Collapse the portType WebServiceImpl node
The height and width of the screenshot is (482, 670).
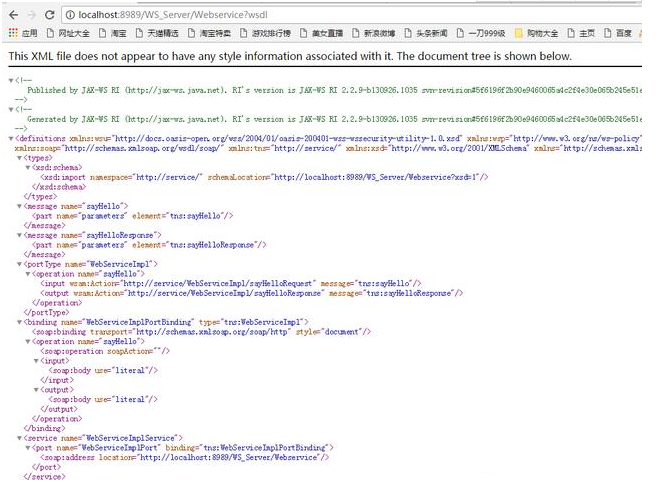click(x=19, y=264)
